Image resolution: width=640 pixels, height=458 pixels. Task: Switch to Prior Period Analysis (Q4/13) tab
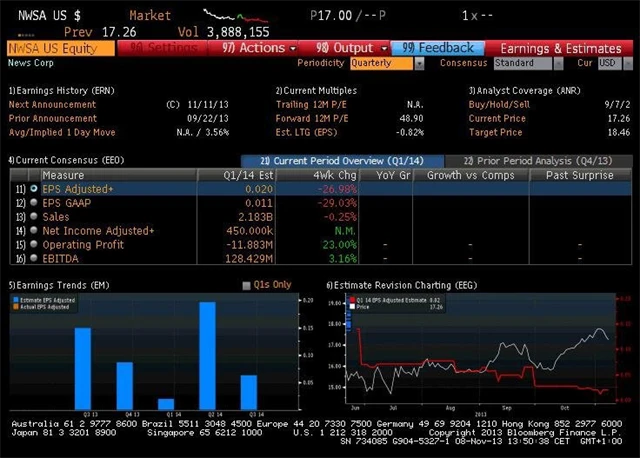click(538, 161)
